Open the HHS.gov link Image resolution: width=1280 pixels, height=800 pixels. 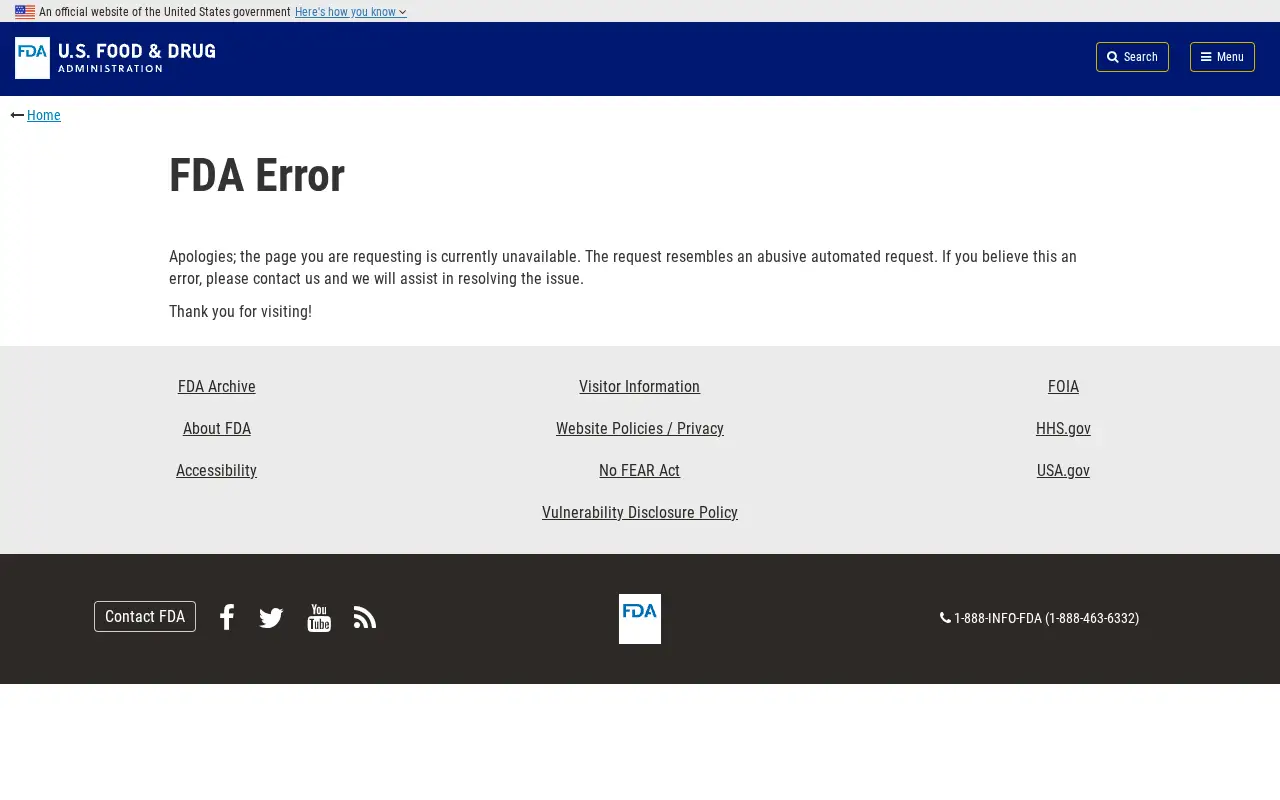(x=1063, y=429)
